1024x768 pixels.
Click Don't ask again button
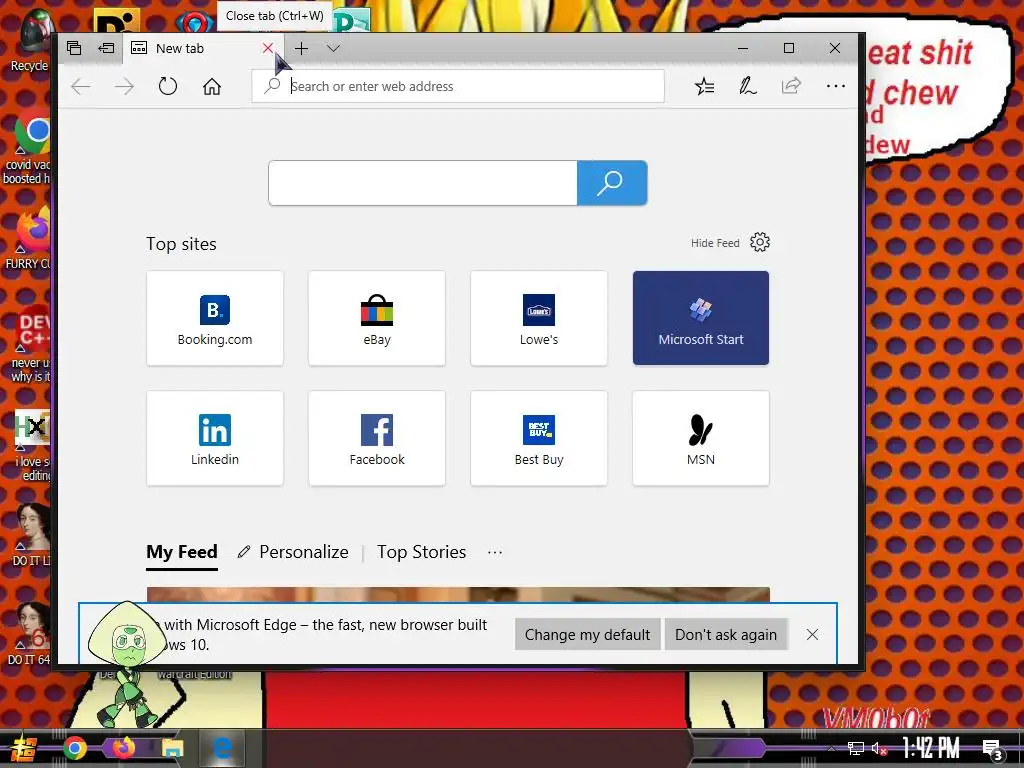(x=726, y=635)
